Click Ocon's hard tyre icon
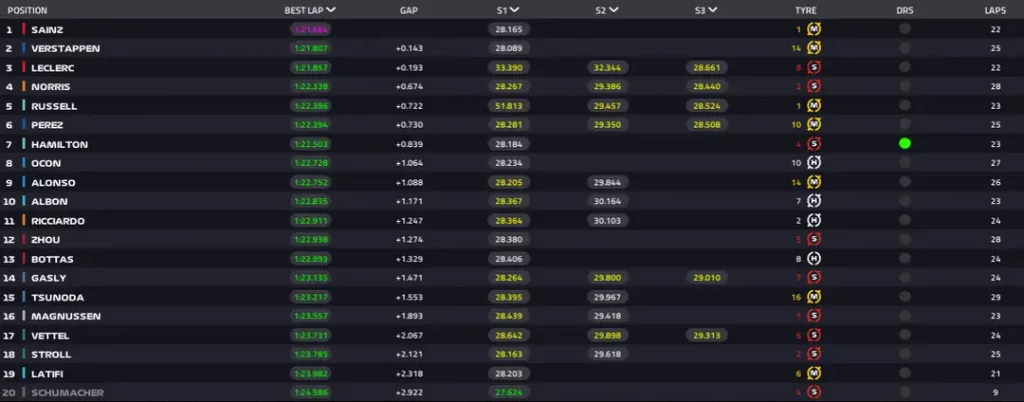The width and height of the screenshot is (1024, 402). [x=814, y=163]
